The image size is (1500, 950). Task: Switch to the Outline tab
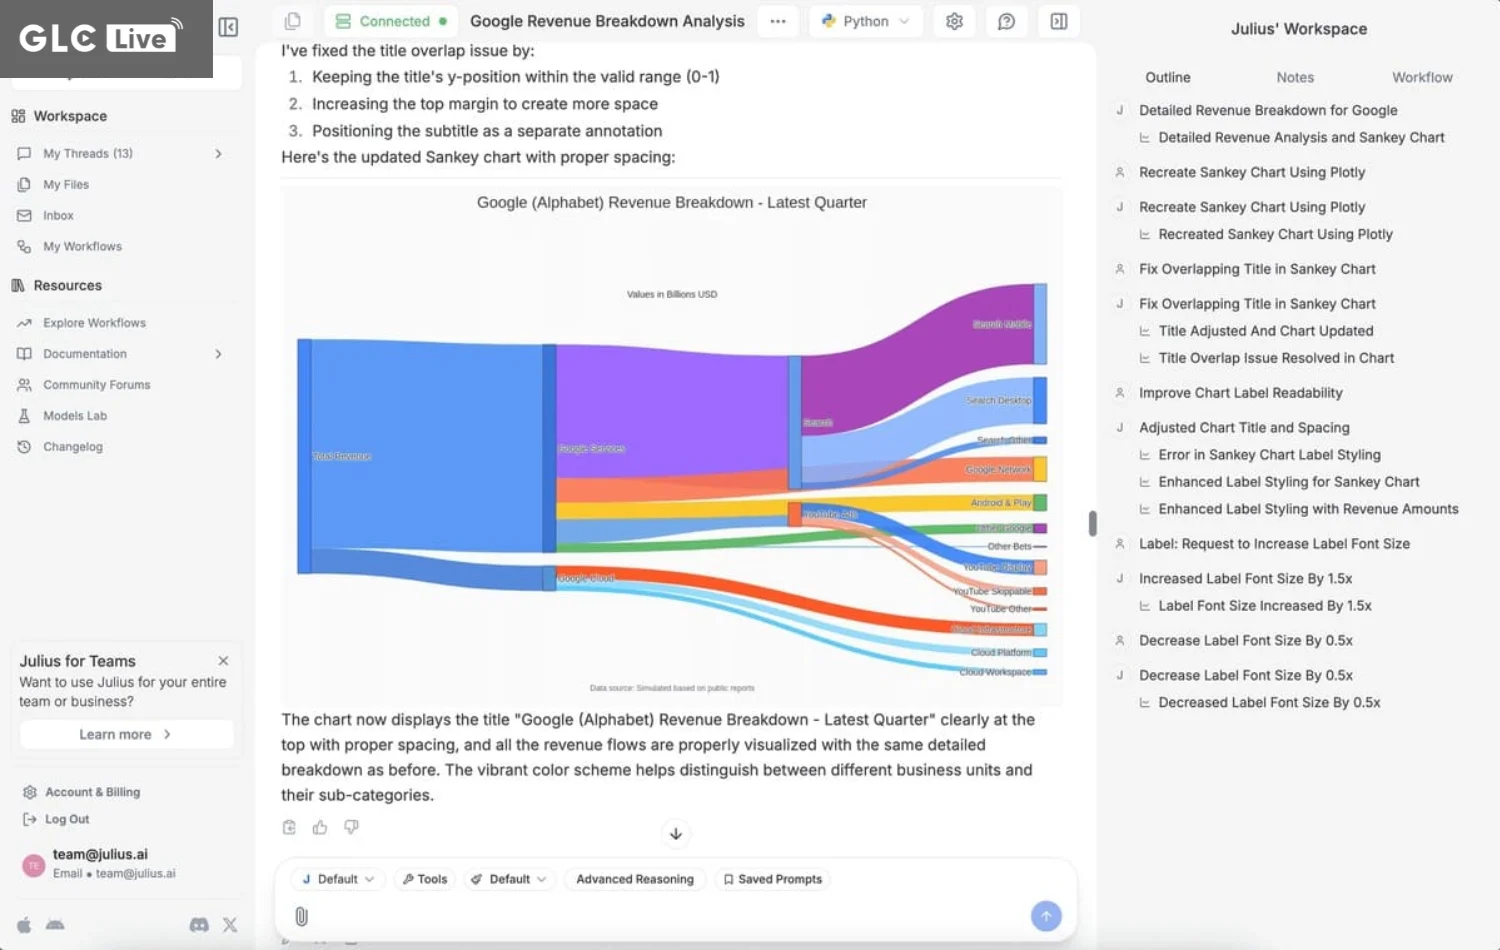pyautogui.click(x=1168, y=77)
